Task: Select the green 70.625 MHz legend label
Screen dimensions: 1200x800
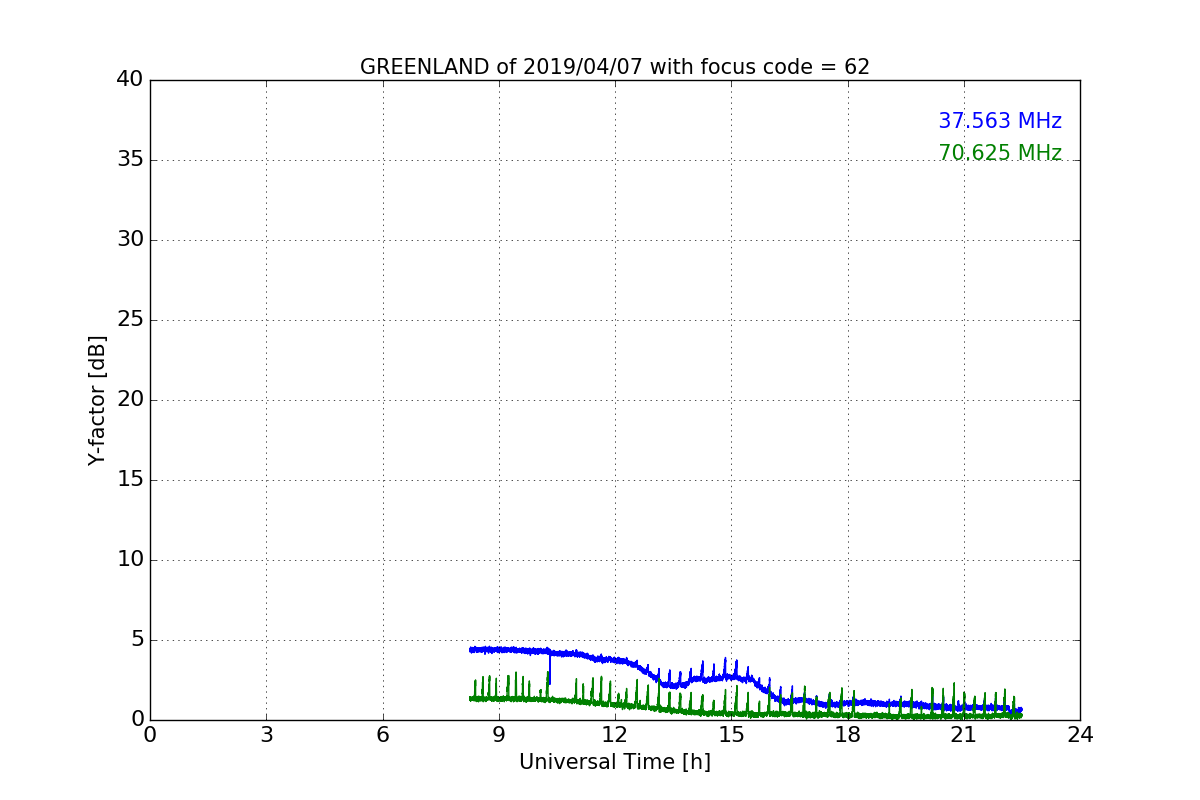Action: pos(1000,153)
